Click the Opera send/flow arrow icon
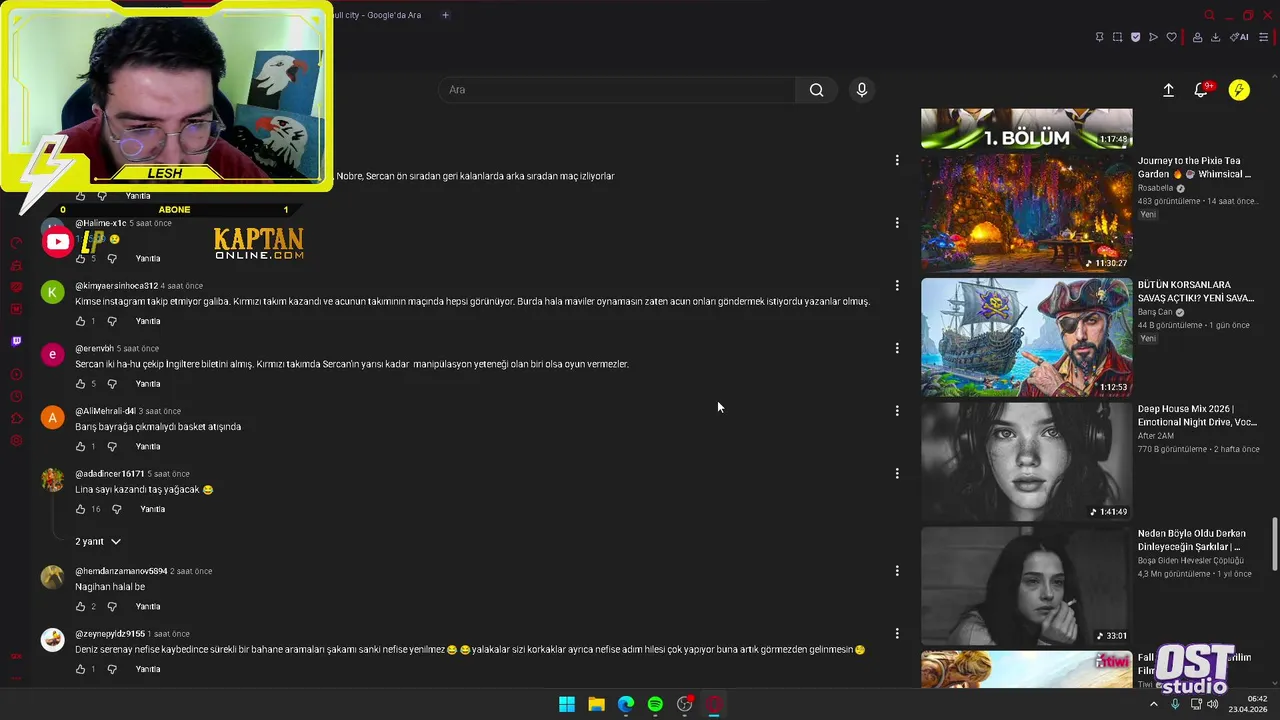This screenshot has width=1280, height=720. tap(1153, 37)
